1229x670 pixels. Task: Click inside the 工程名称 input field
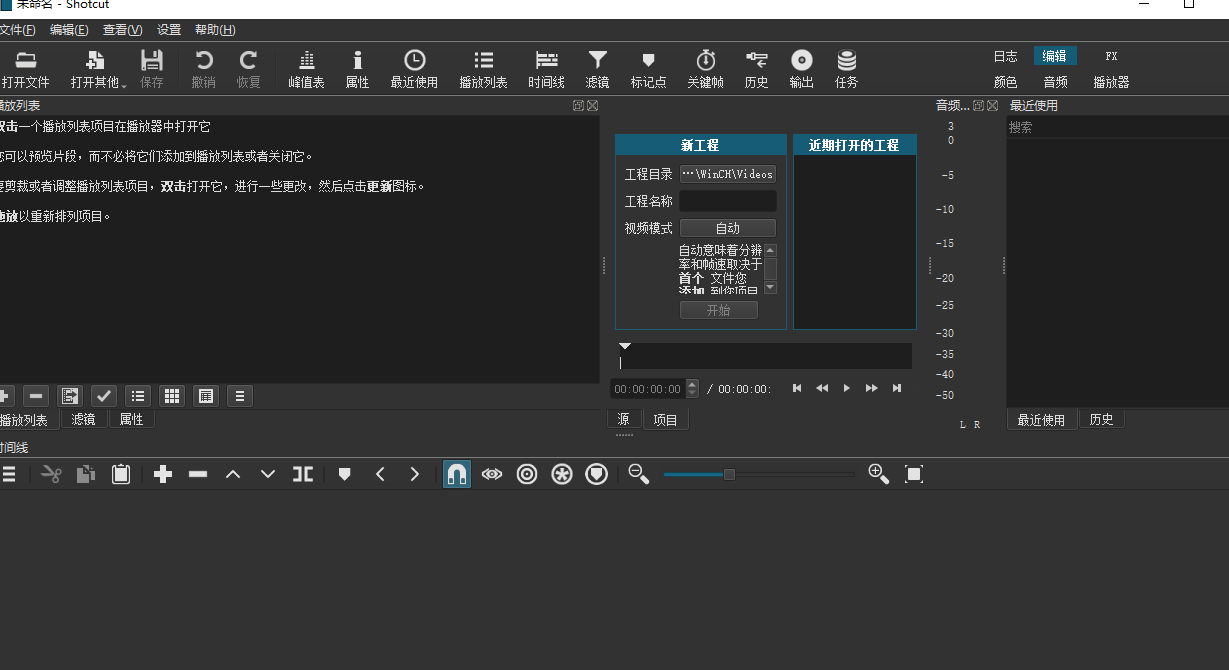(x=728, y=200)
